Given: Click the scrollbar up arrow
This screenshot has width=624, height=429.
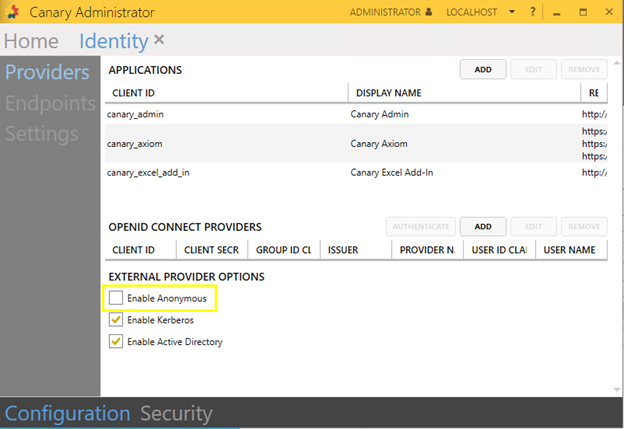Looking at the screenshot, I should click(x=617, y=63).
